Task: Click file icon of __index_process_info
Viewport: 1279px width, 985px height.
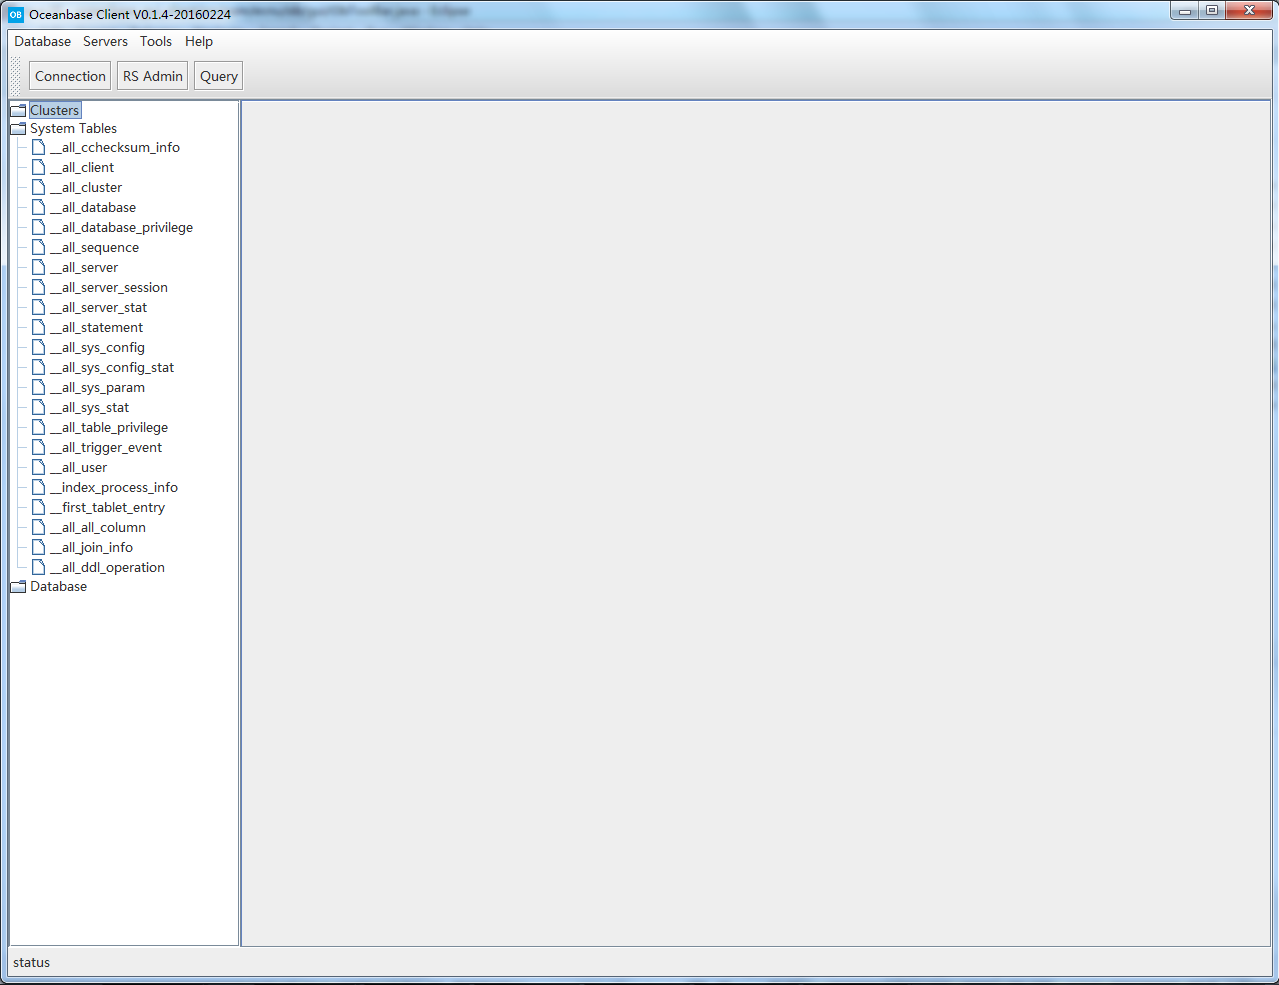Action: (38, 487)
